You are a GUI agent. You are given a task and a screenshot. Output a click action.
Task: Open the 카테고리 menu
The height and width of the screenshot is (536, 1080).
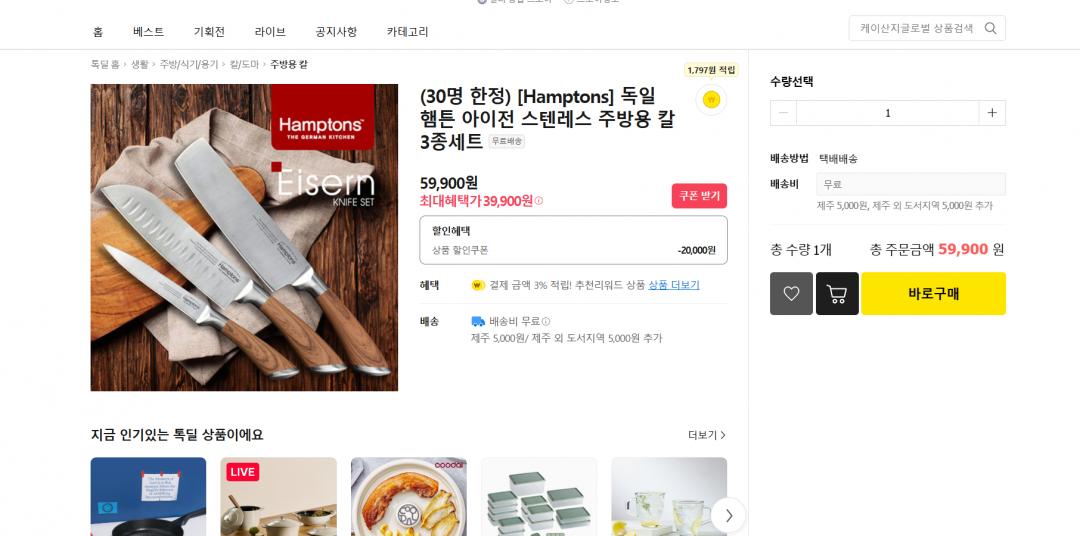click(407, 32)
